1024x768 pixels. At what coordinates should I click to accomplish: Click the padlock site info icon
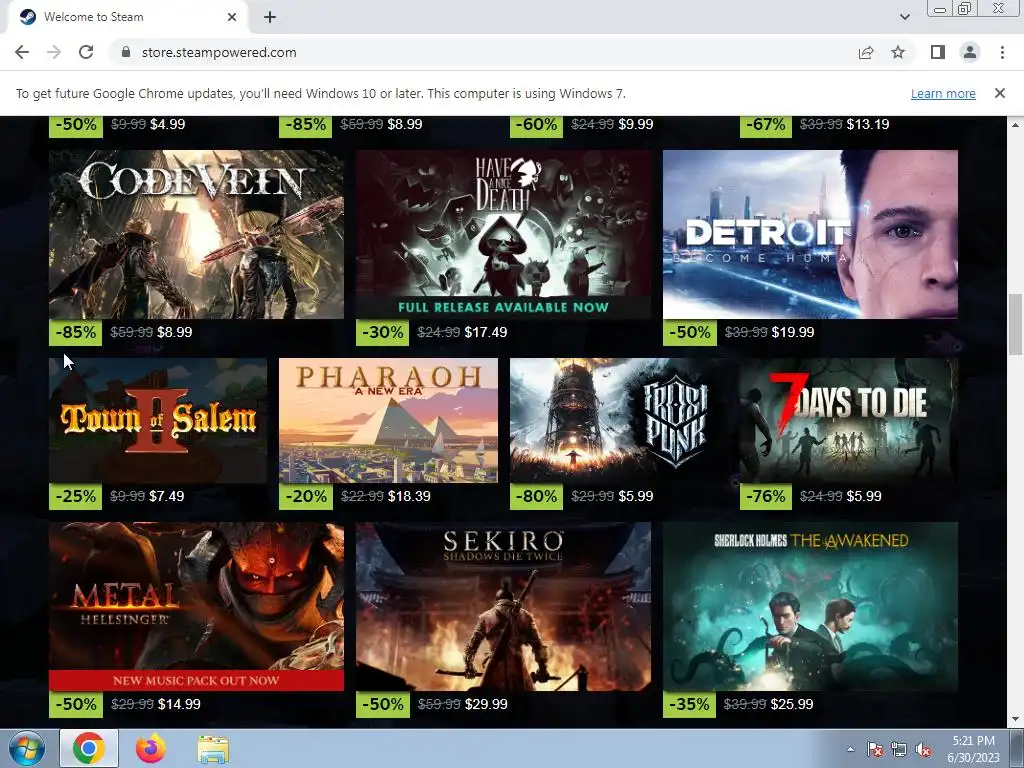click(x=126, y=52)
